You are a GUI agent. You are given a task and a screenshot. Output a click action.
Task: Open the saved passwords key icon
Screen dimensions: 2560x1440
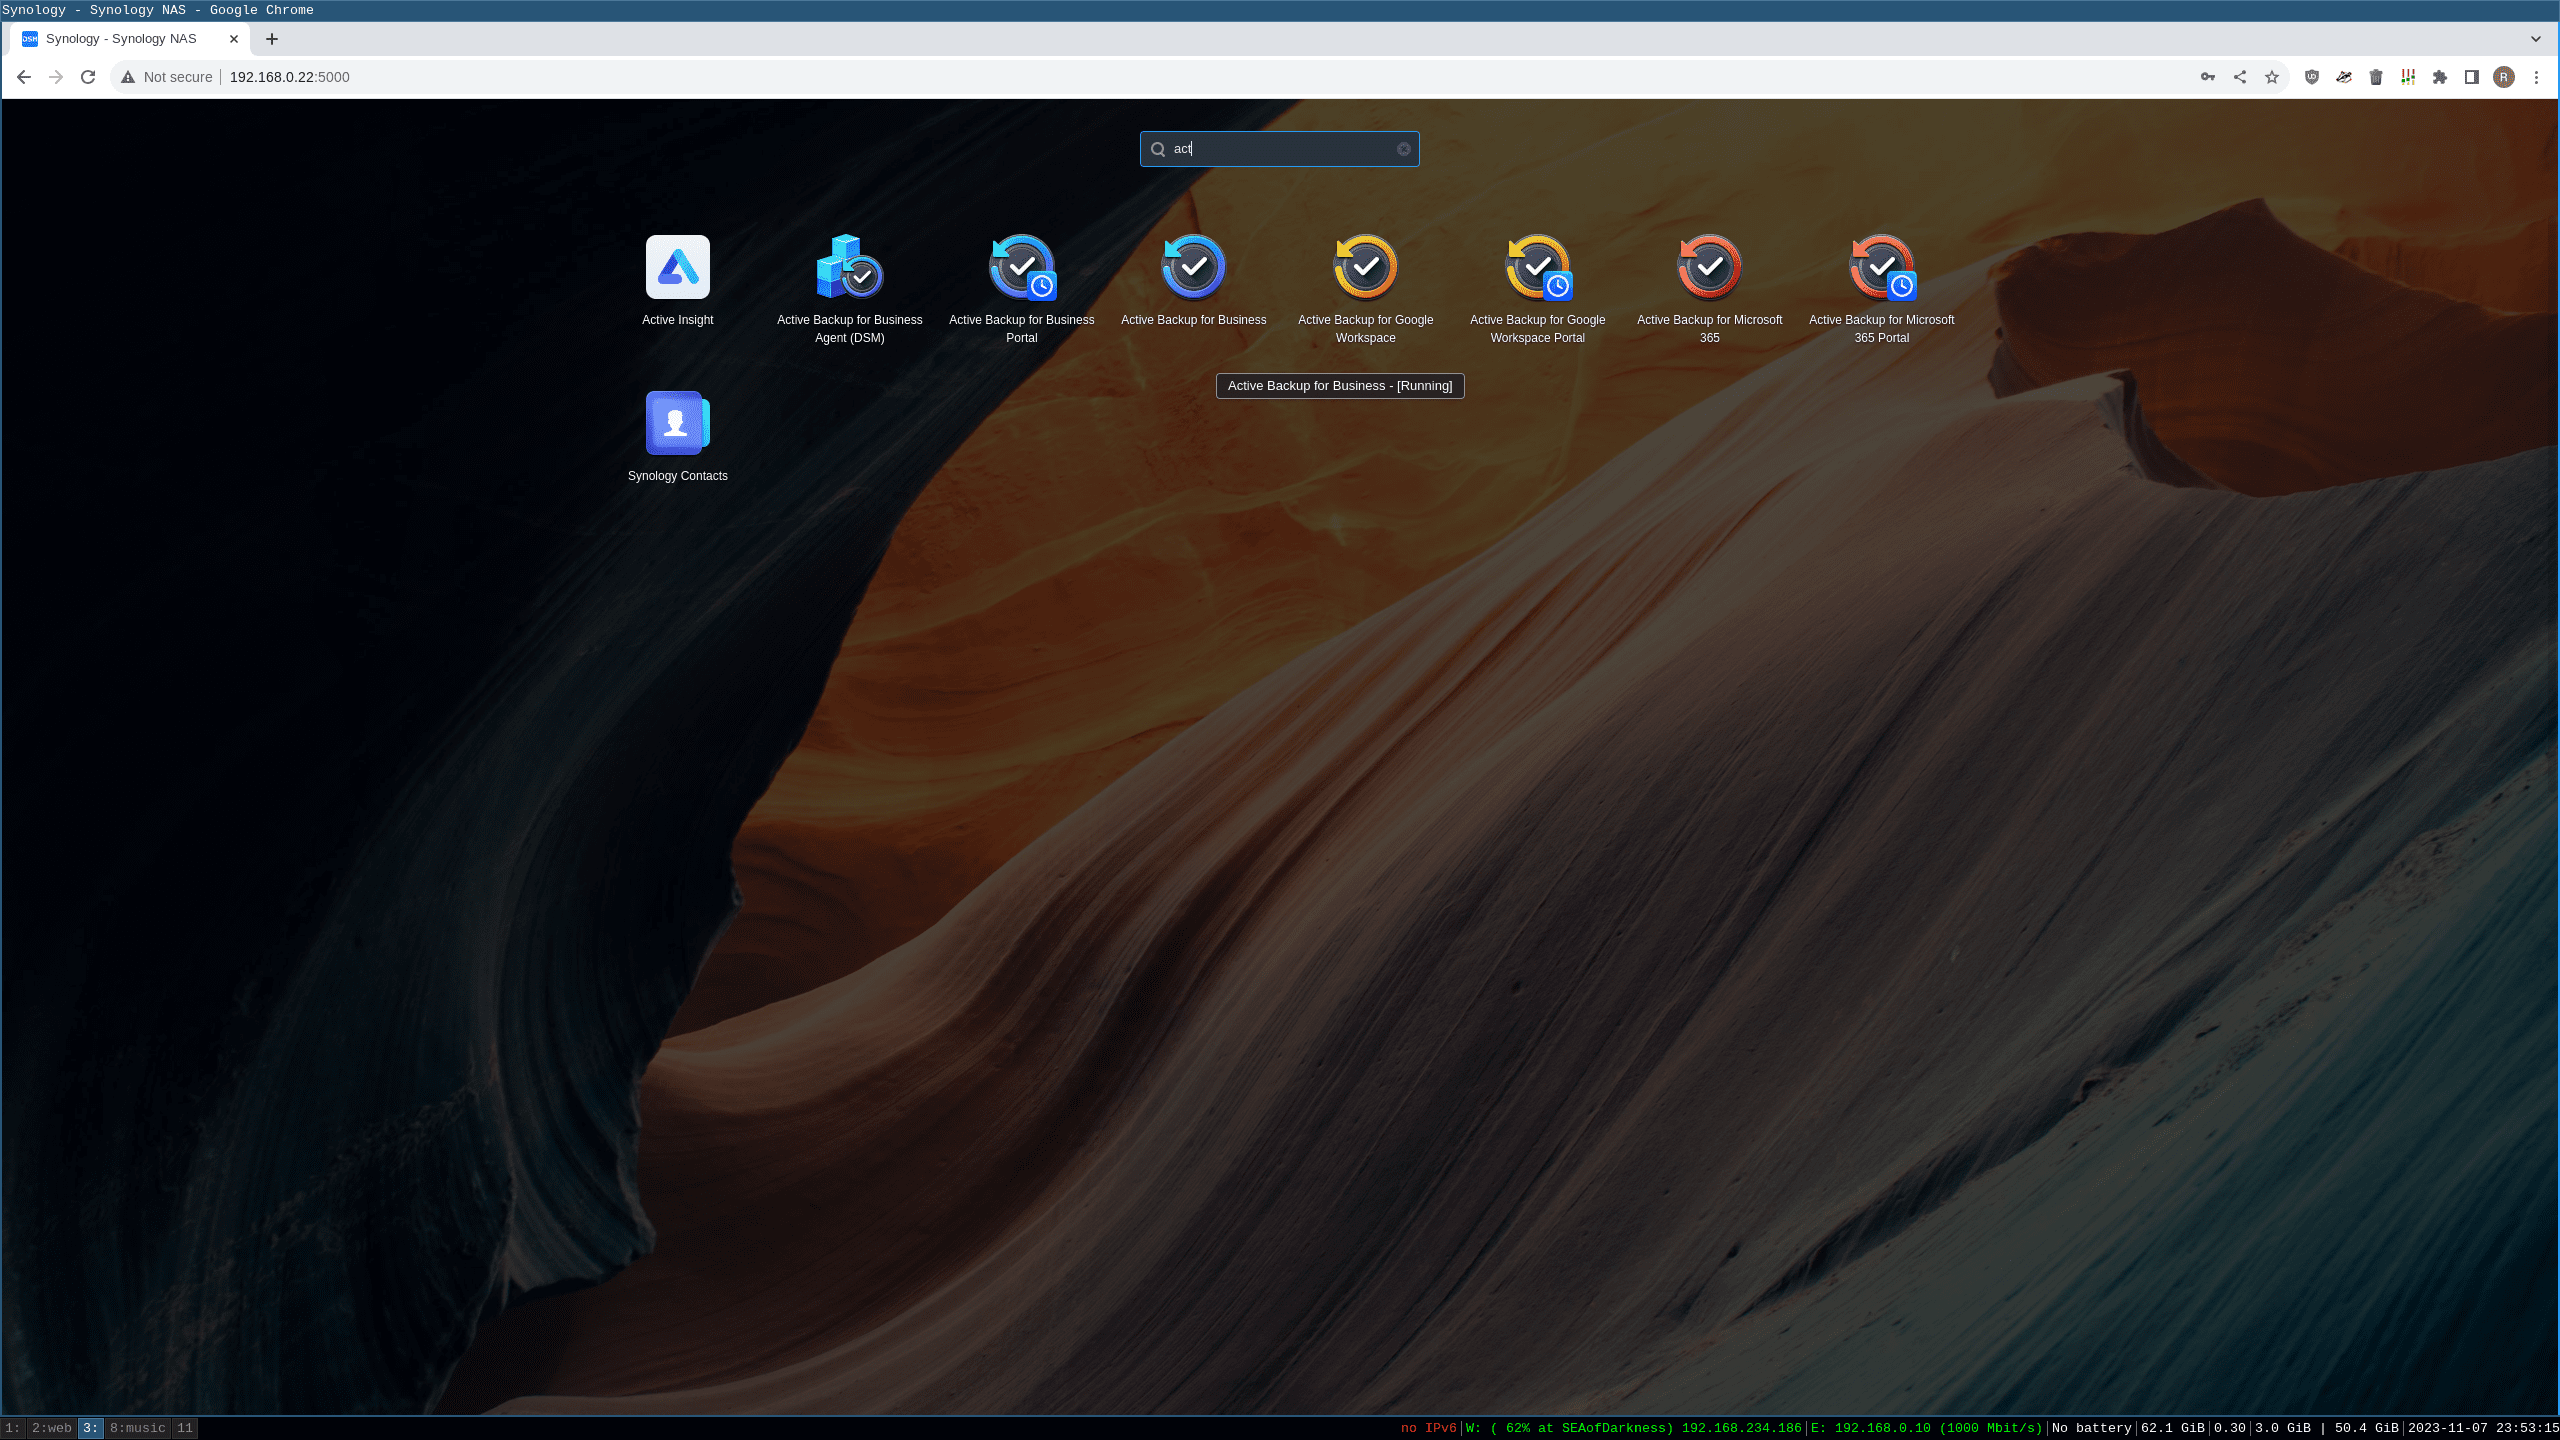click(2208, 77)
